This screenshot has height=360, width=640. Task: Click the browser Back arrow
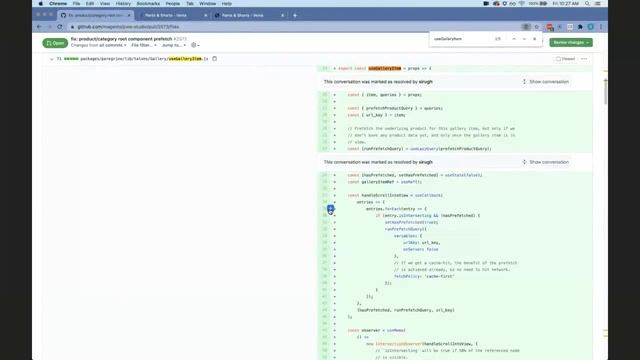(39, 27)
